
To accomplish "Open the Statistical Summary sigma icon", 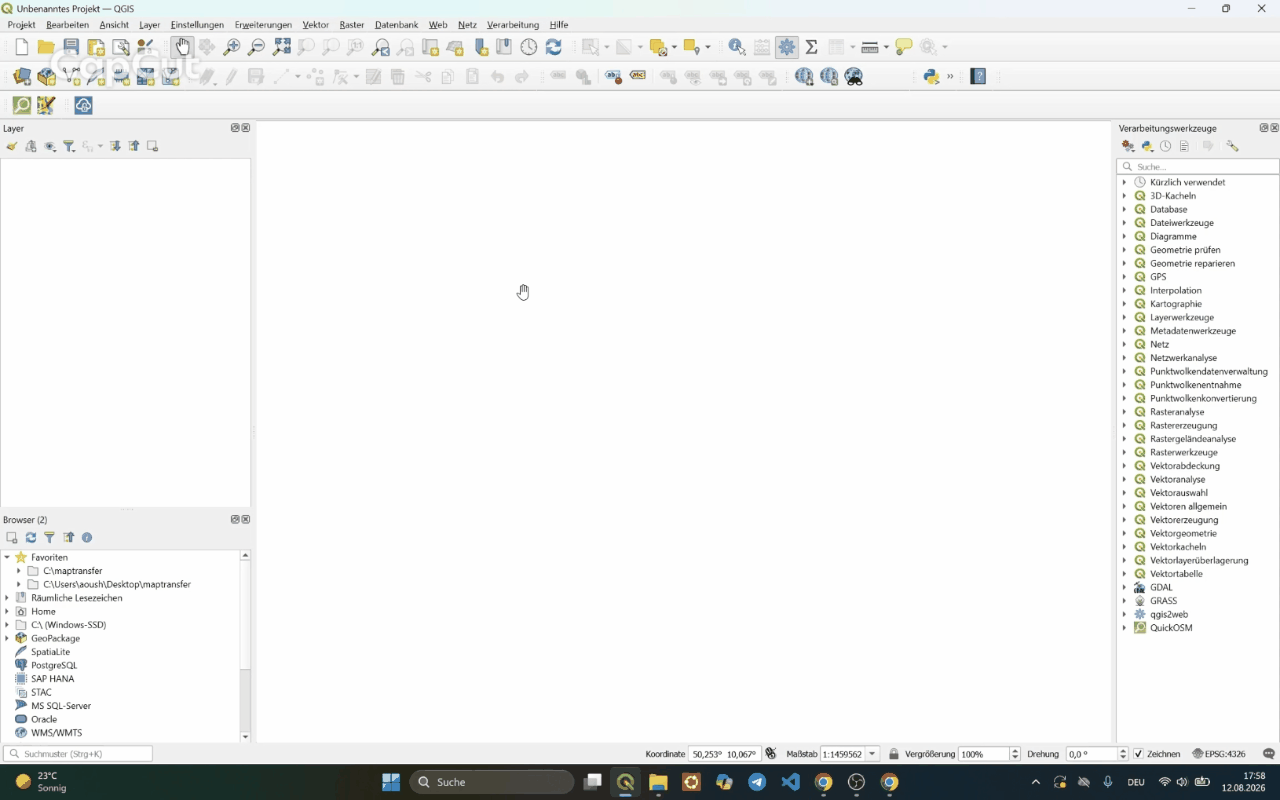I will tap(811, 47).
